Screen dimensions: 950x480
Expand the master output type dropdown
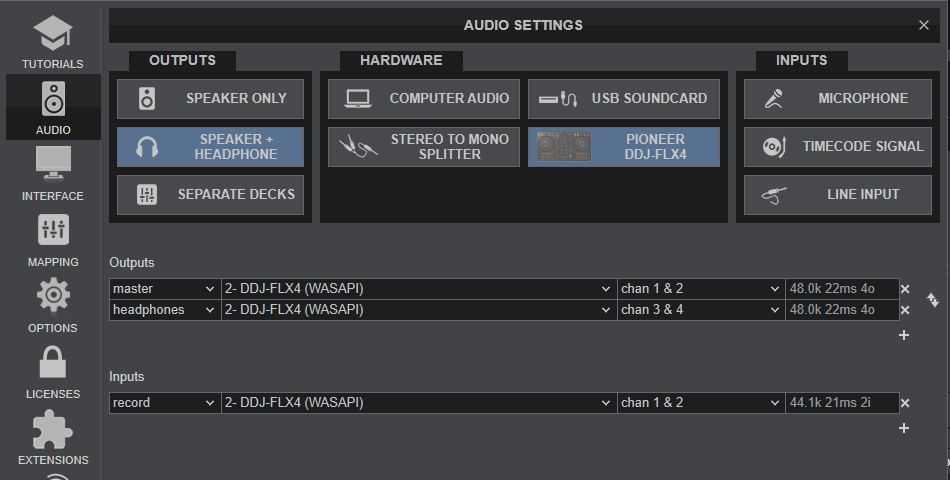pyautogui.click(x=164, y=289)
